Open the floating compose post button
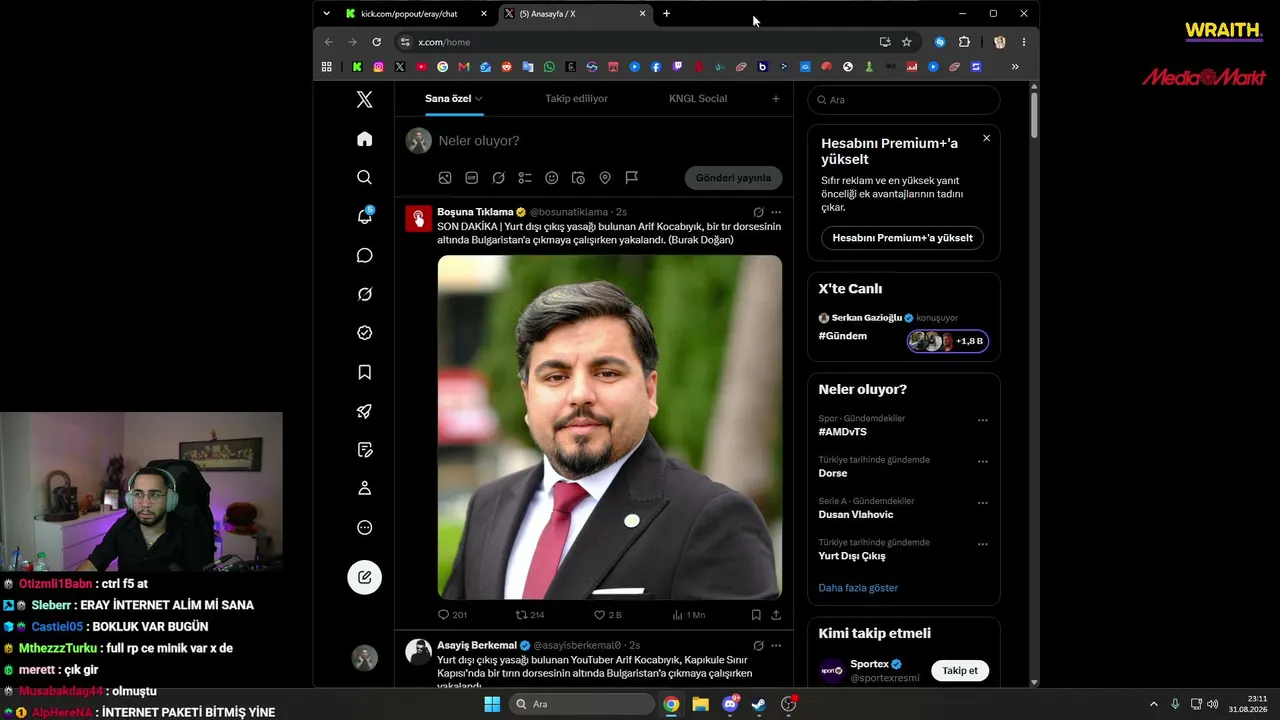 (x=364, y=577)
